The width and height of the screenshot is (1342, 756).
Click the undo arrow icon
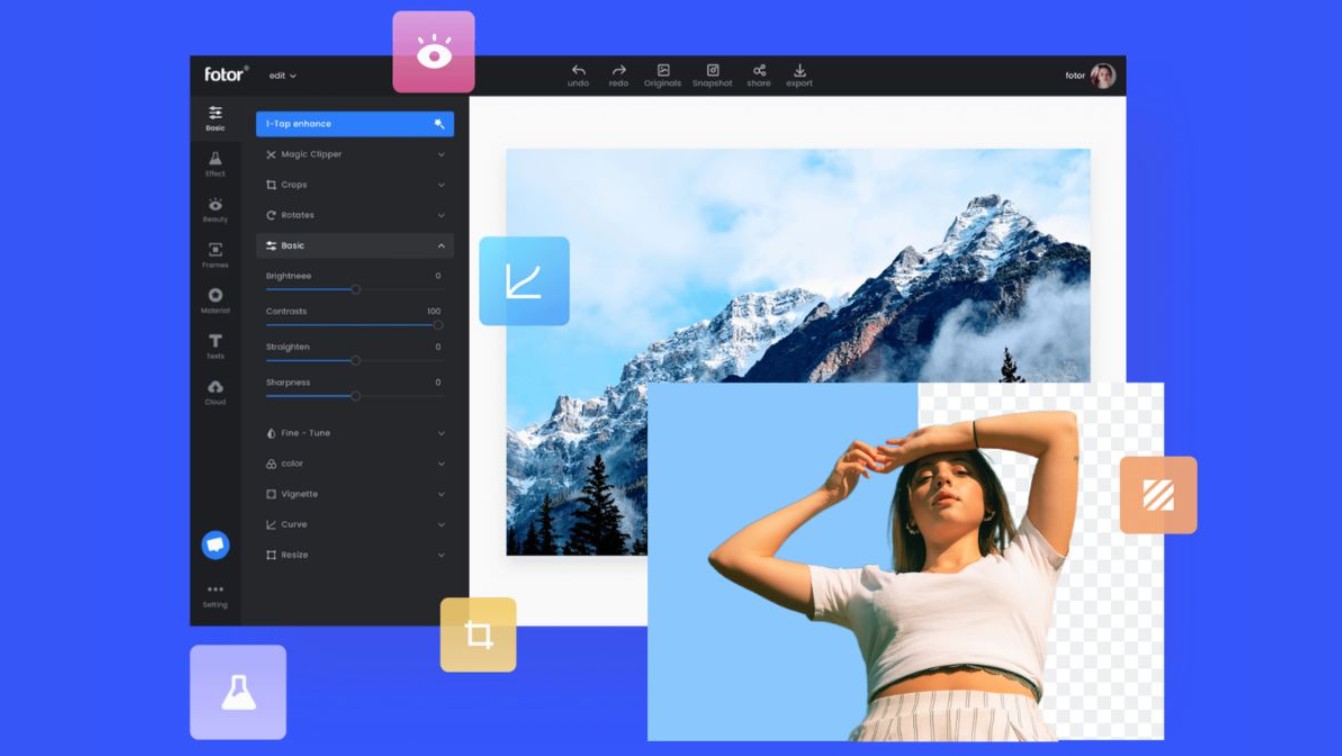click(x=578, y=71)
